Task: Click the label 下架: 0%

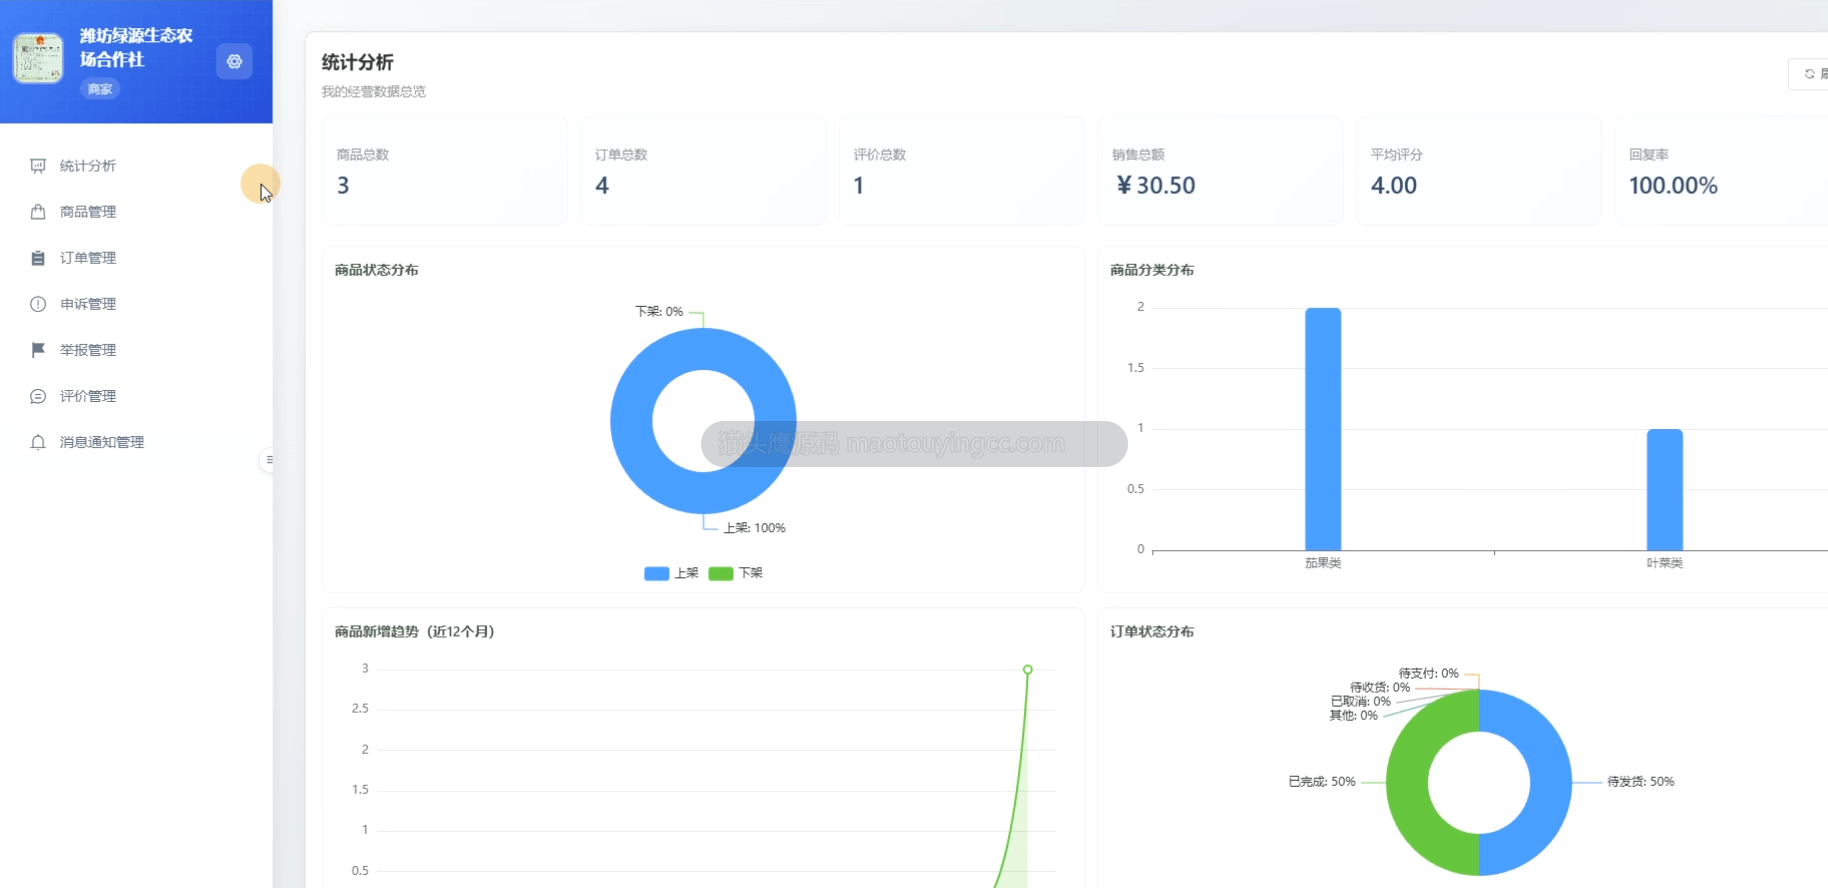Action: pos(659,311)
